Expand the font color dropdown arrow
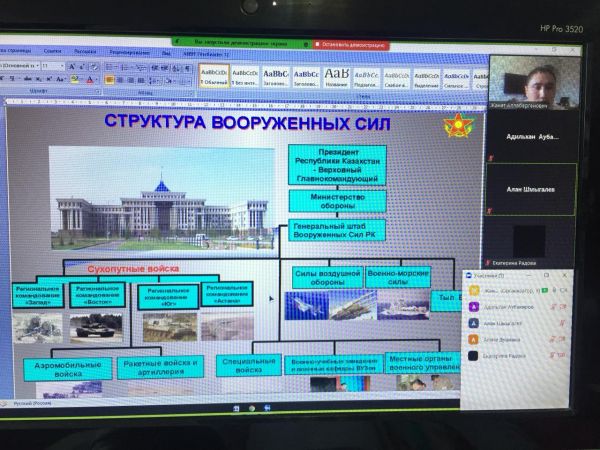This screenshot has height=450, width=600. coord(97,79)
